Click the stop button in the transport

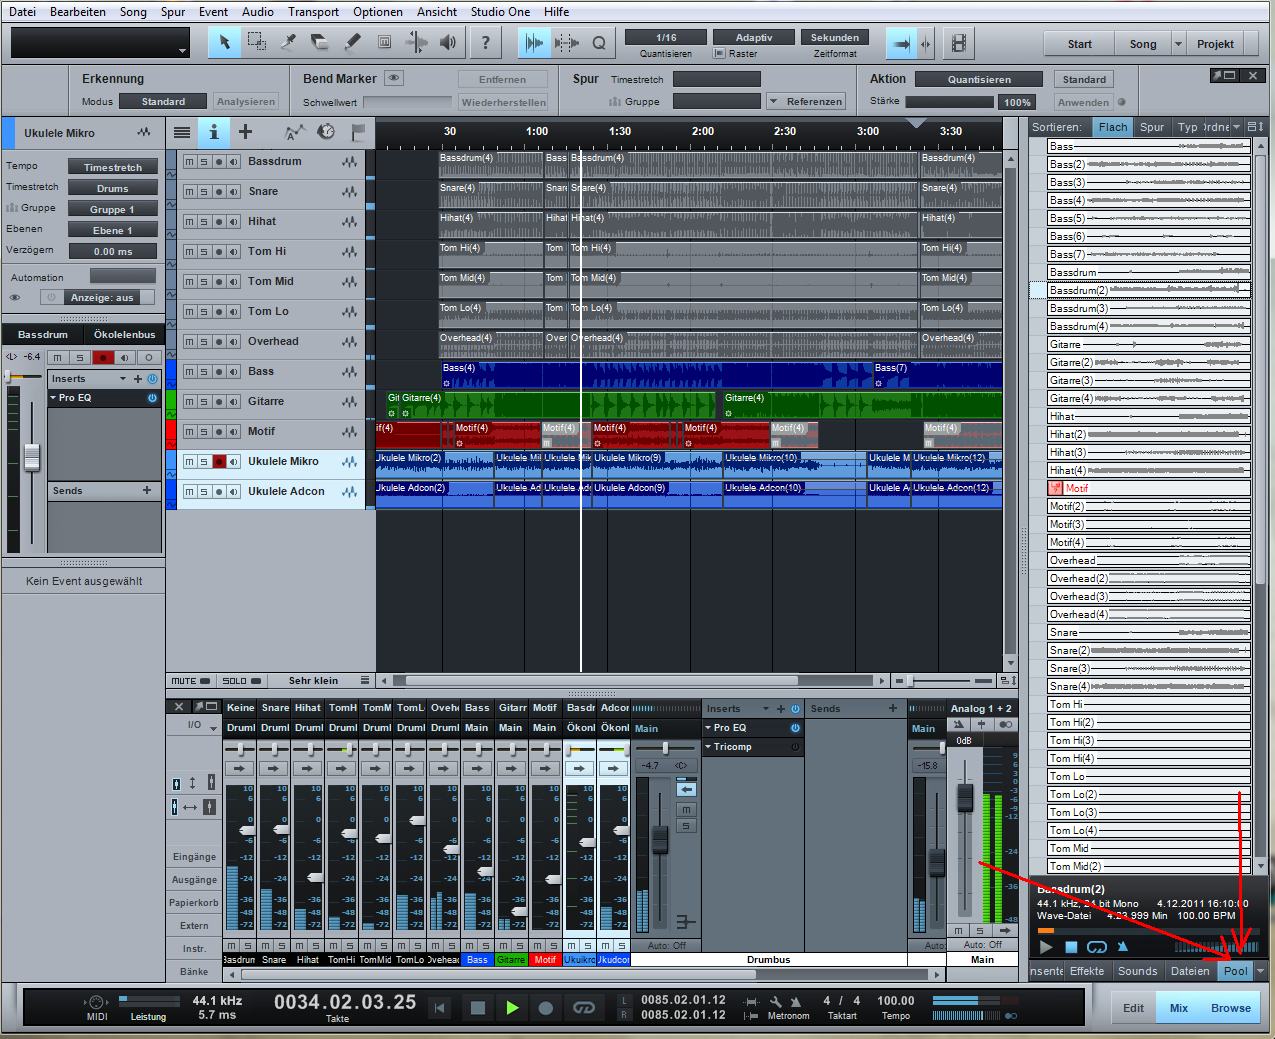[478, 1008]
